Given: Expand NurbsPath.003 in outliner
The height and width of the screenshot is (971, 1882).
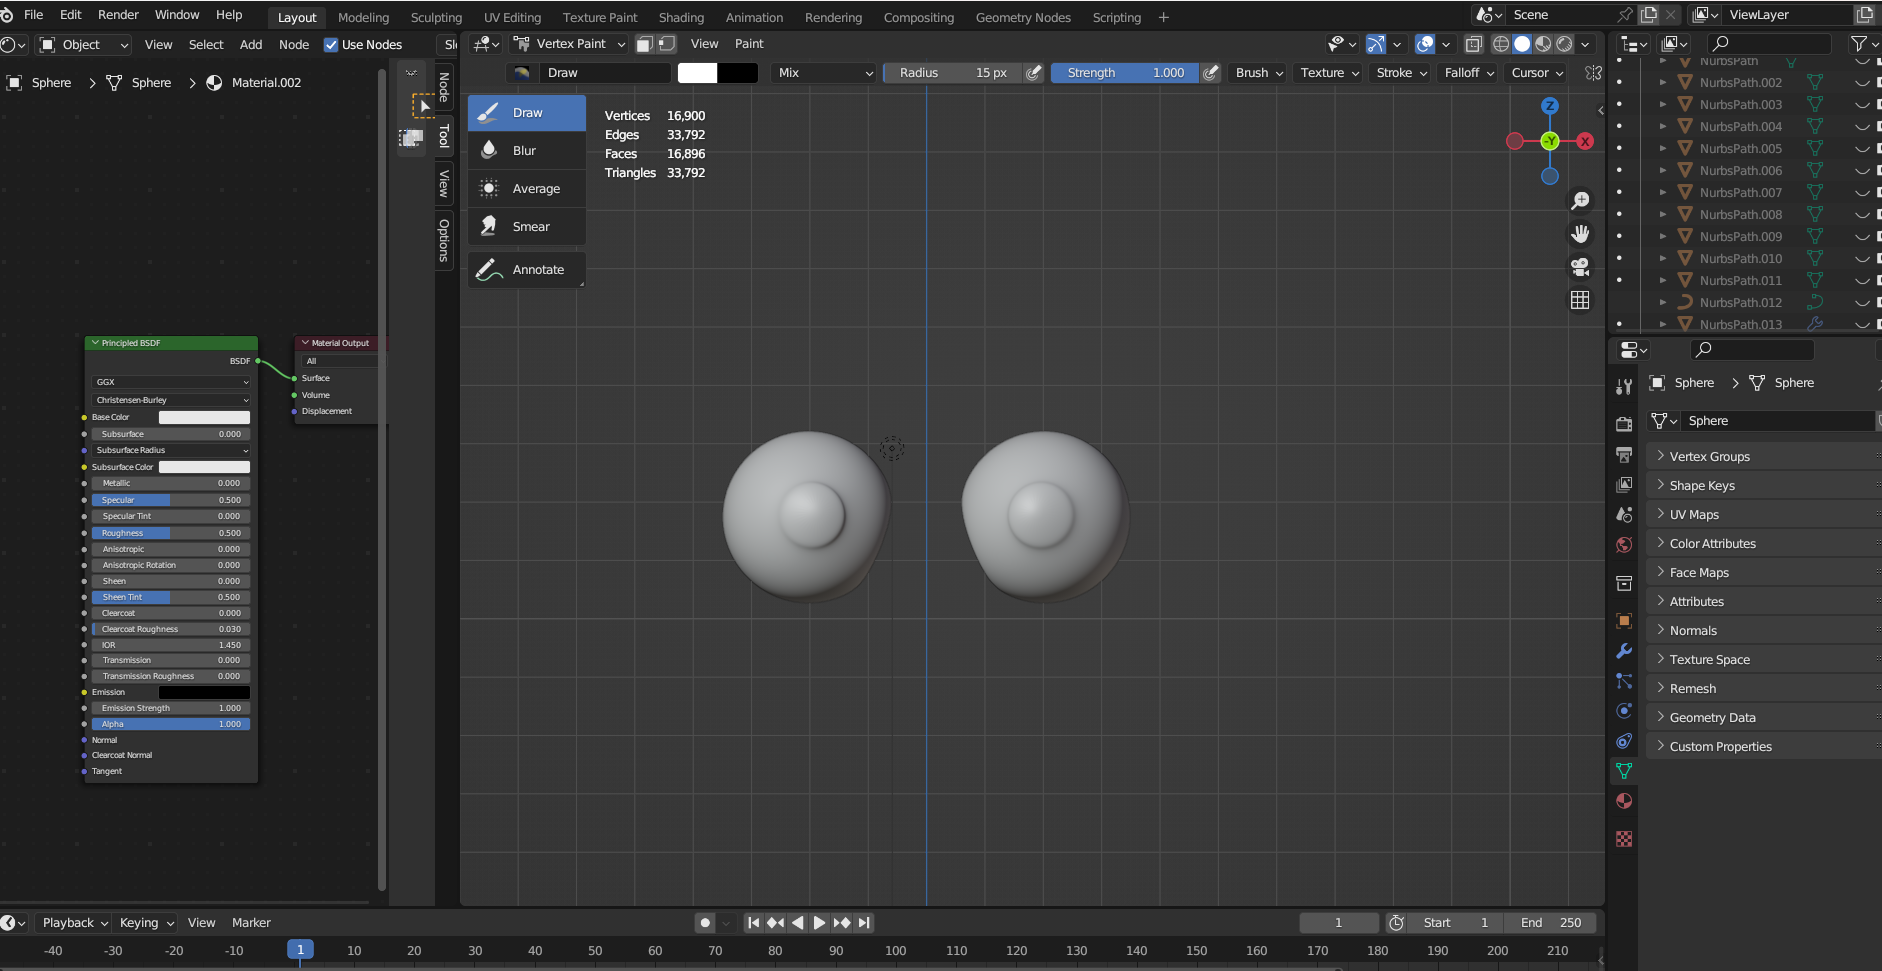Looking at the screenshot, I should point(1663,105).
